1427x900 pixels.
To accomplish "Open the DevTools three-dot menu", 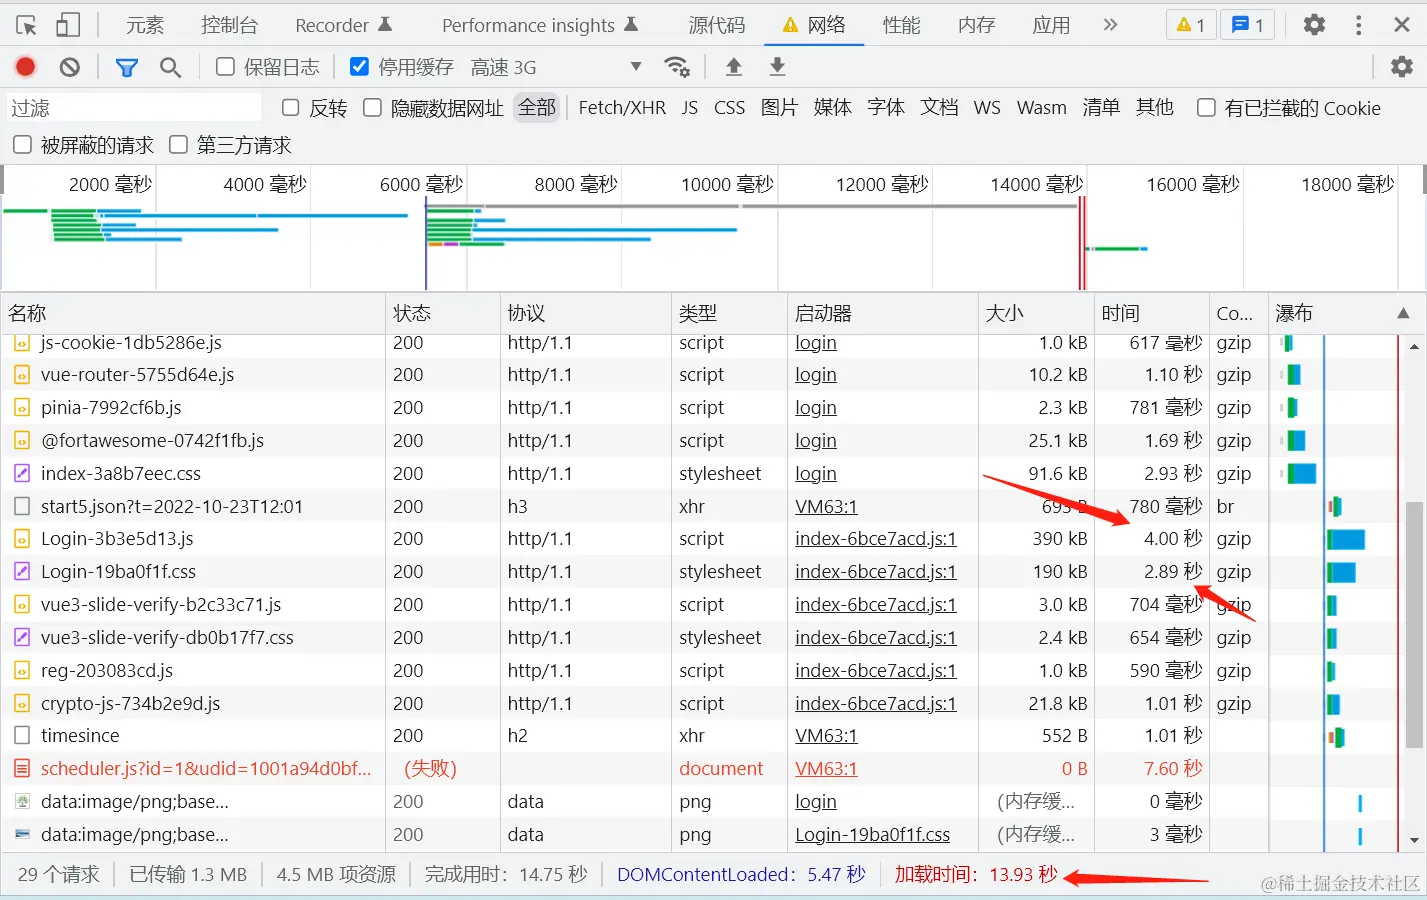I will pos(1358,25).
